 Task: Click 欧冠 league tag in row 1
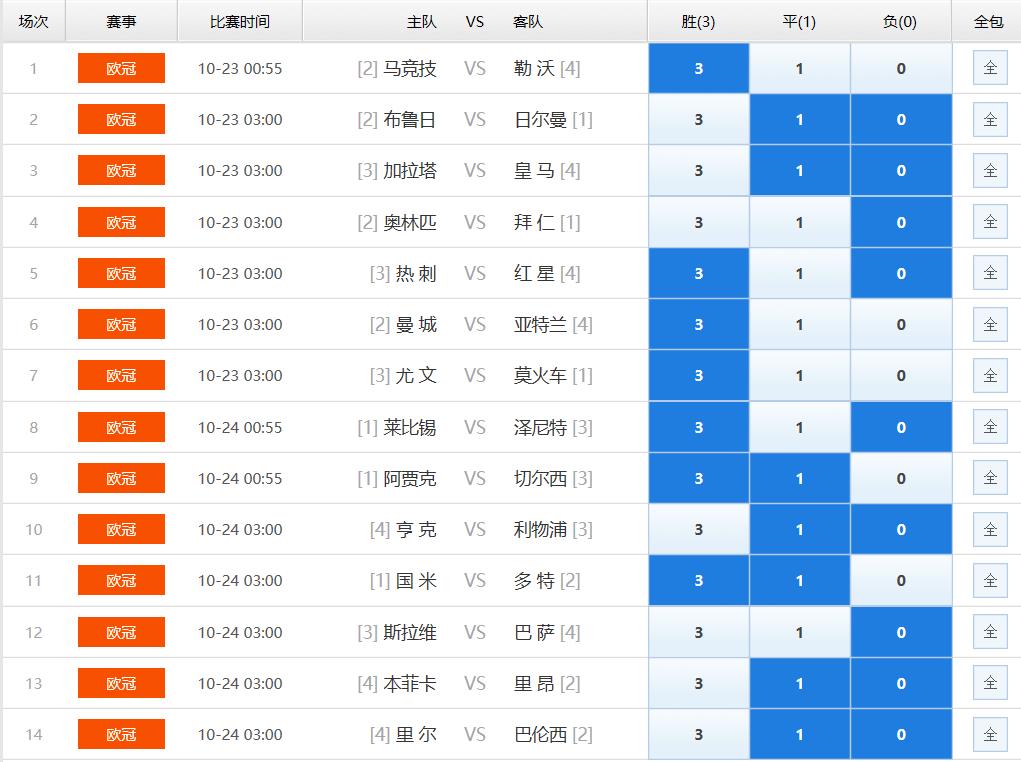point(121,68)
